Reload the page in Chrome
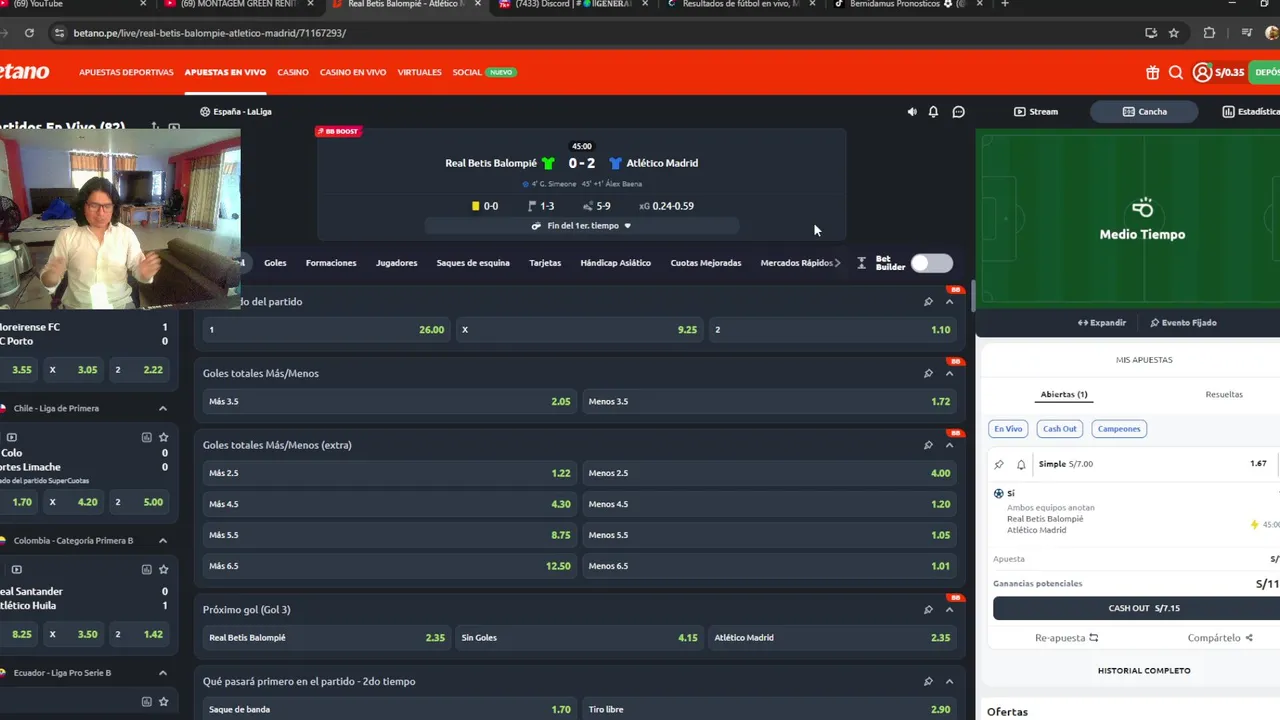This screenshot has width=1280, height=720. coord(29,33)
